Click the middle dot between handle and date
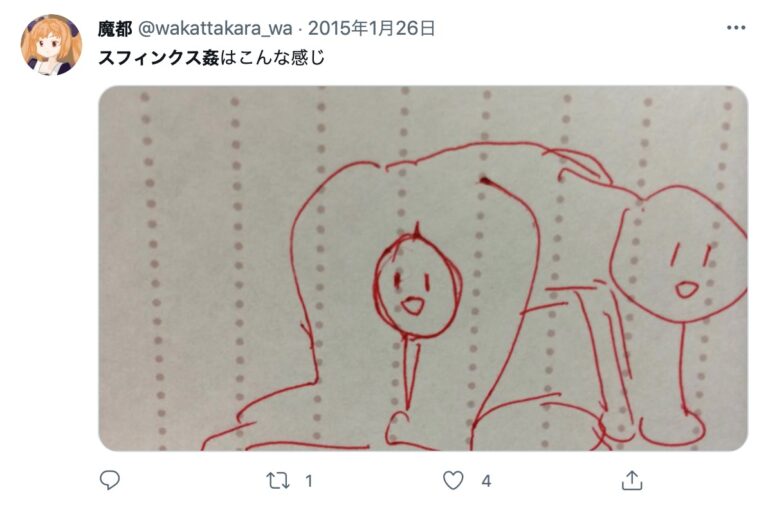The width and height of the screenshot is (768, 508). coord(300,29)
